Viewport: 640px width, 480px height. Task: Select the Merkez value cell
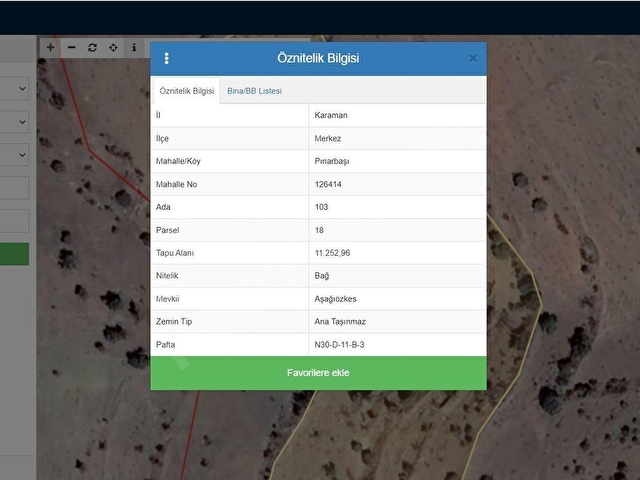pos(398,138)
